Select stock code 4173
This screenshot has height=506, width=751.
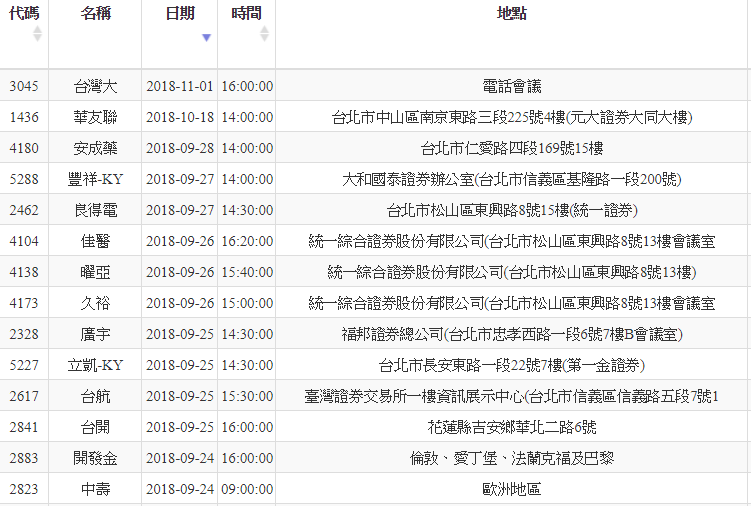click(24, 303)
